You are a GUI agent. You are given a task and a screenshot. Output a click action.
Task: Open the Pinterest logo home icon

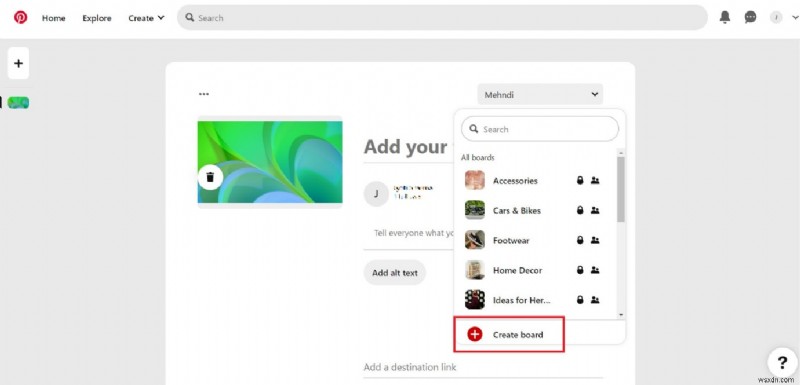[20, 17]
